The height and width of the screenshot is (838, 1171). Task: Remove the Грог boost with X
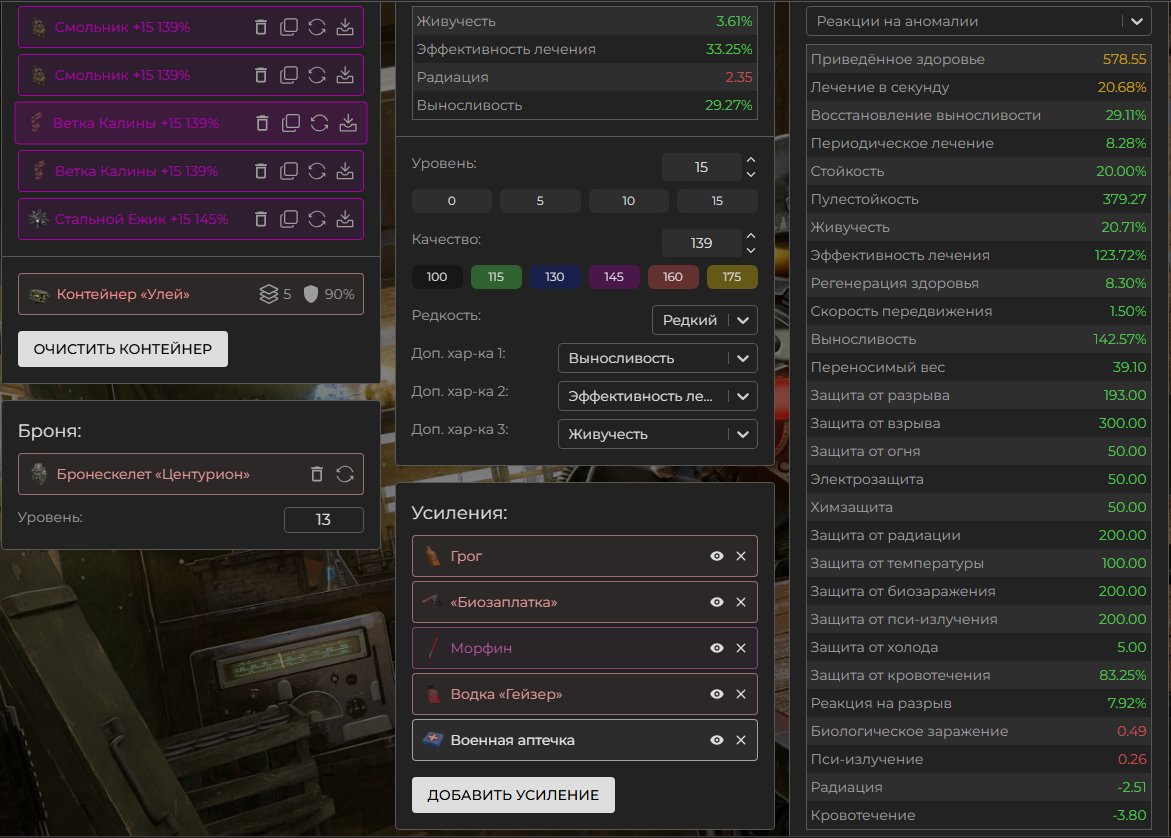click(x=741, y=556)
